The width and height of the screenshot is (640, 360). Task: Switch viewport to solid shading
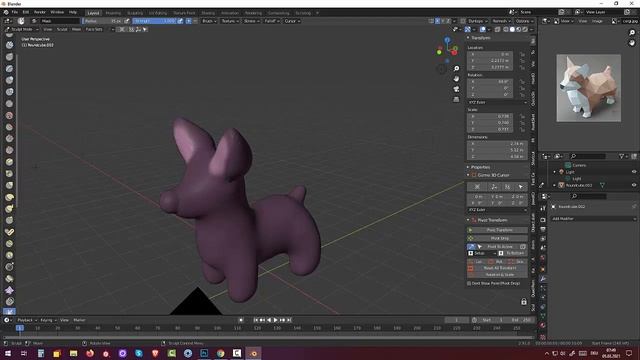click(512, 29)
